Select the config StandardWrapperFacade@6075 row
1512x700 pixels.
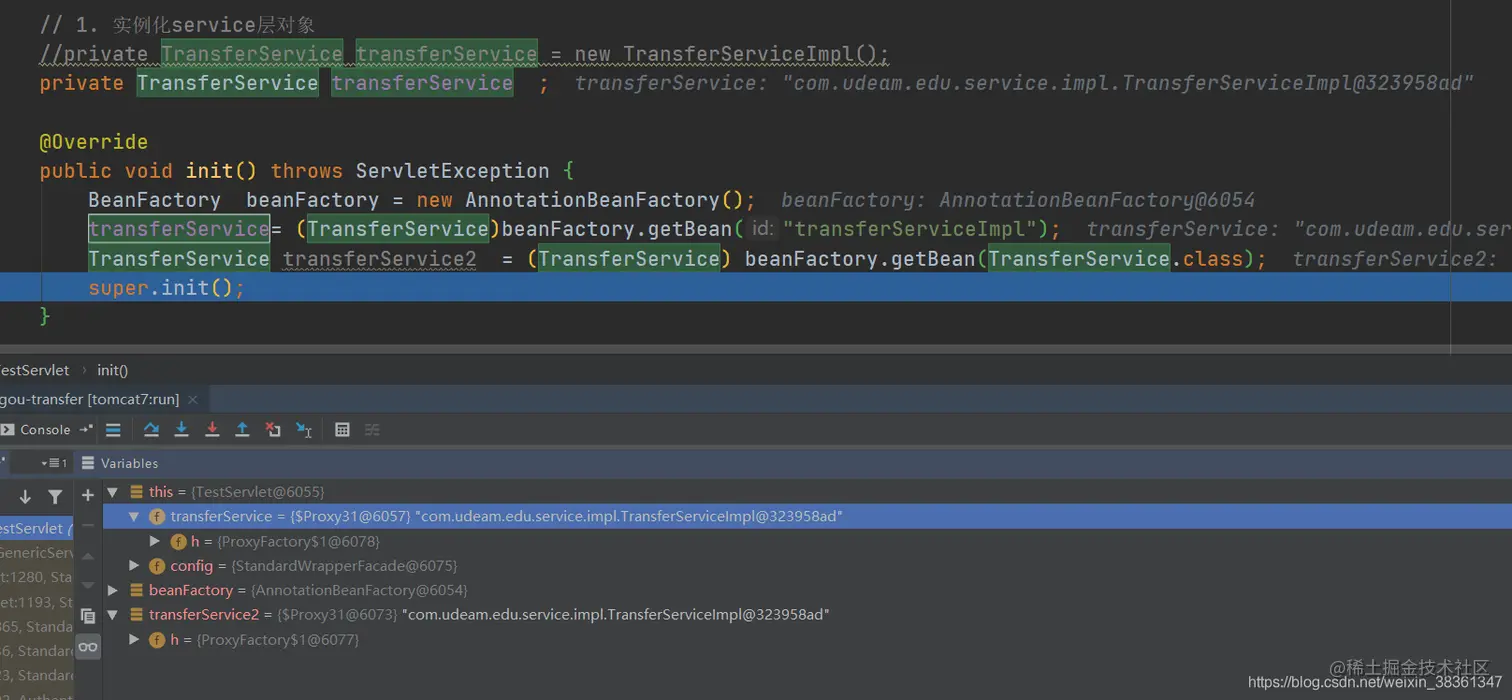pyautogui.click(x=807, y=566)
